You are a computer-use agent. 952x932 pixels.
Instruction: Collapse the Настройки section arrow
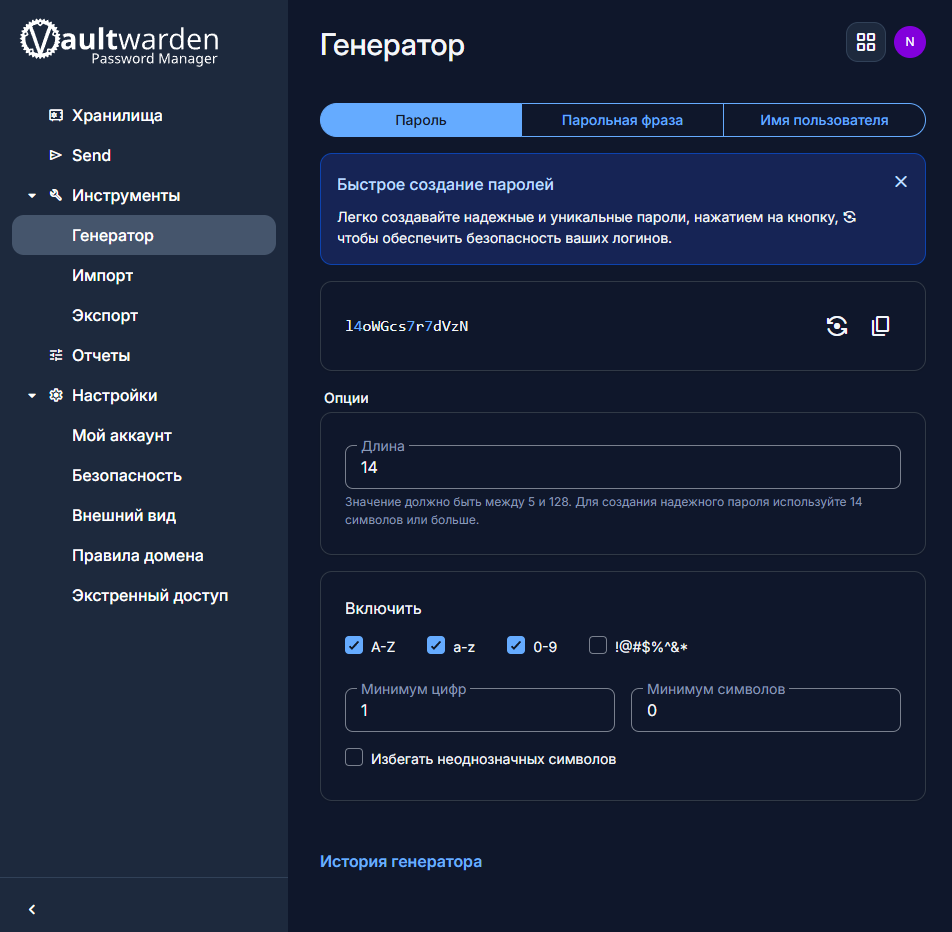tap(32, 396)
